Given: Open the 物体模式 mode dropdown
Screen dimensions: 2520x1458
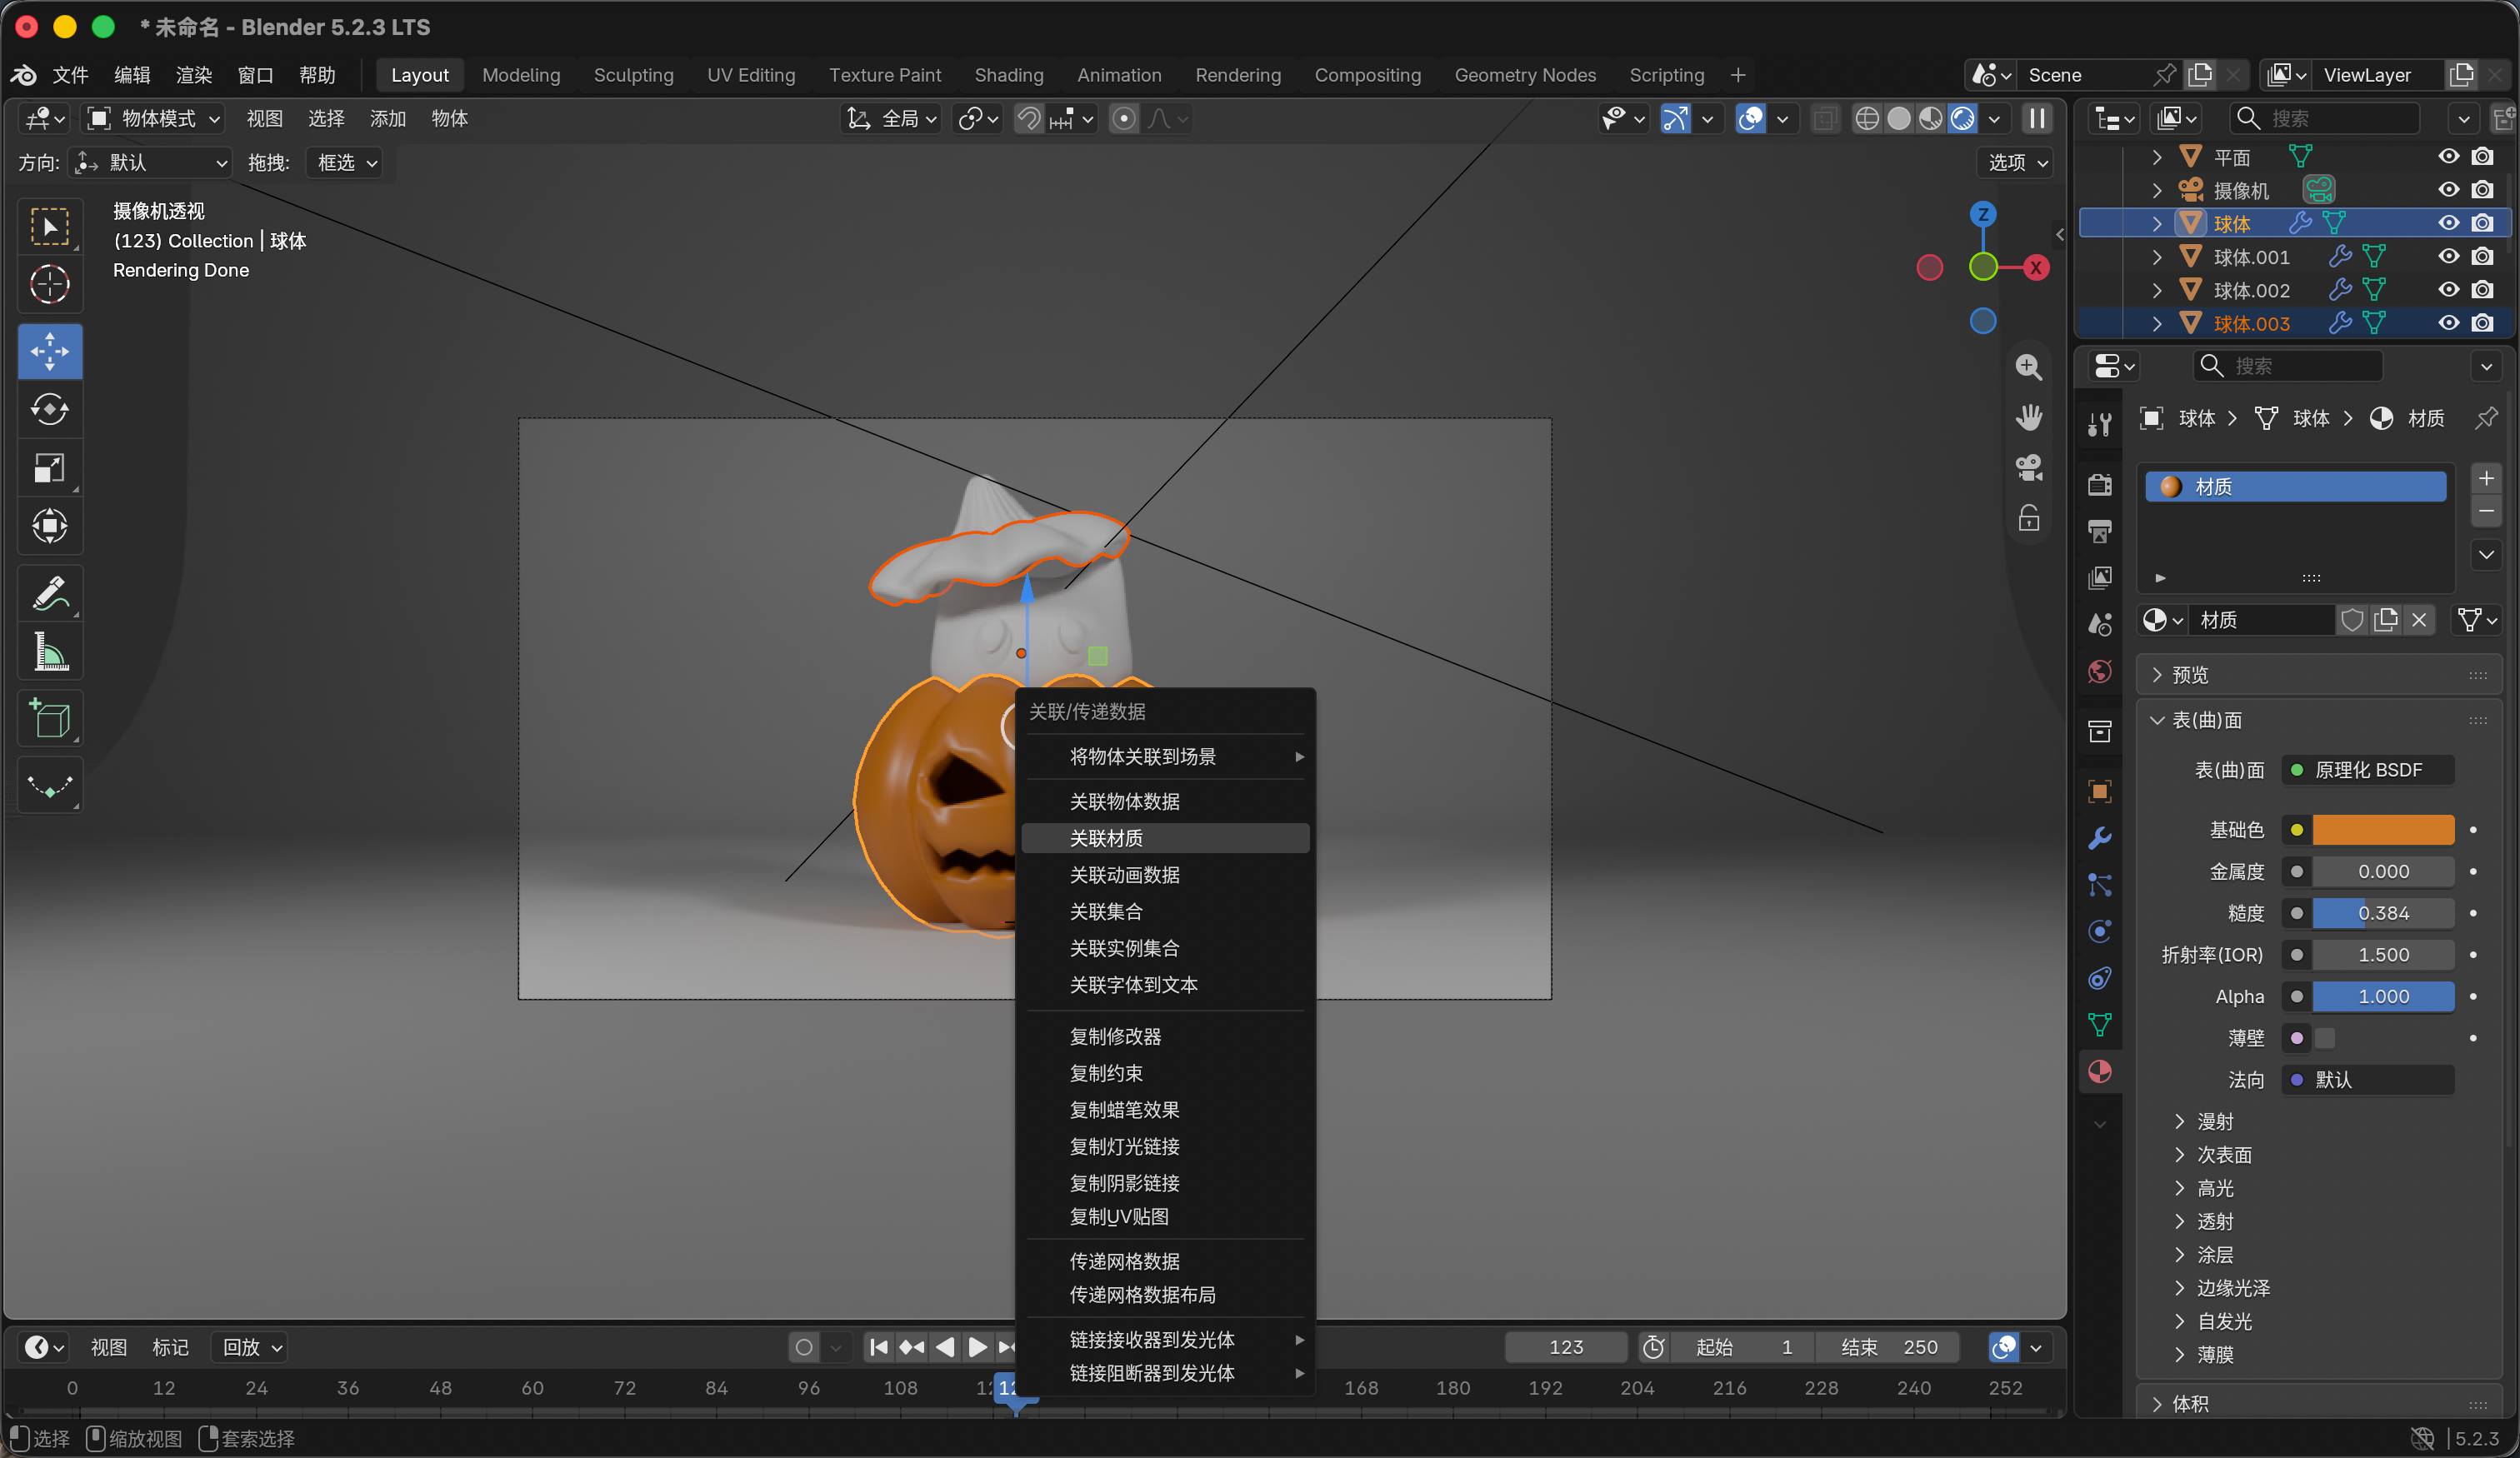Looking at the screenshot, I should (x=153, y=119).
